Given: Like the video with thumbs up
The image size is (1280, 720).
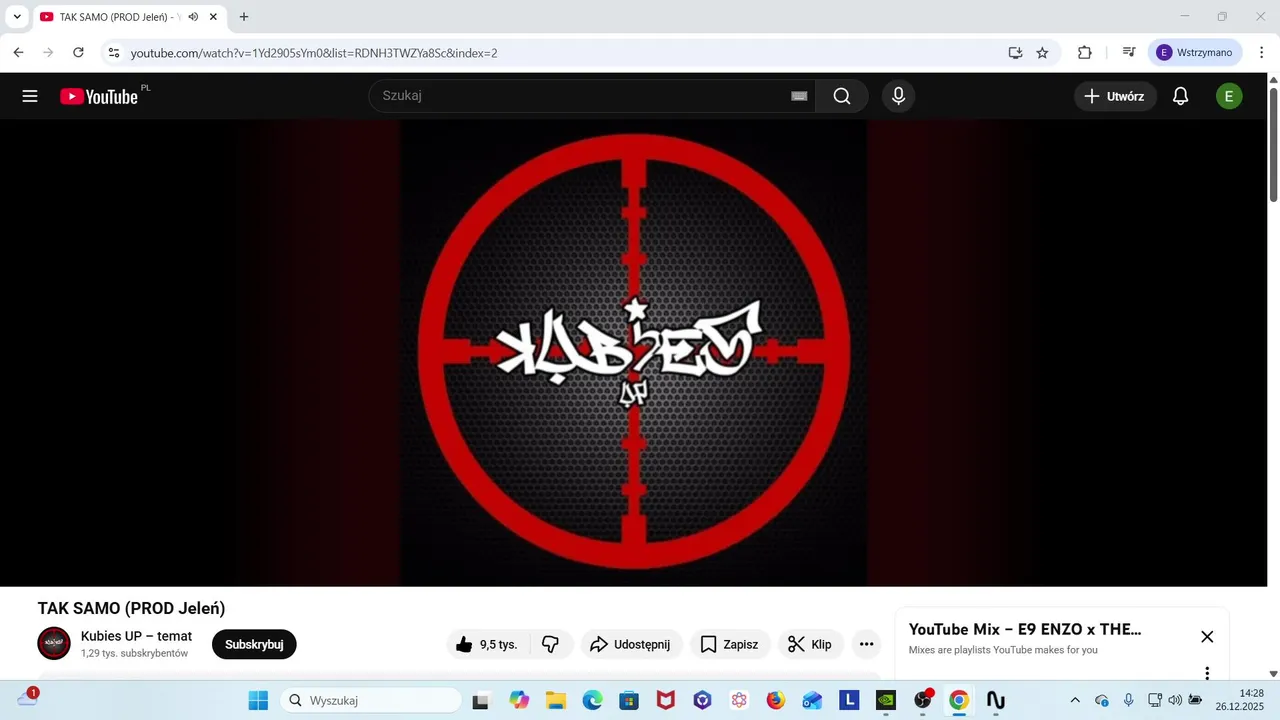Looking at the screenshot, I should tap(488, 644).
